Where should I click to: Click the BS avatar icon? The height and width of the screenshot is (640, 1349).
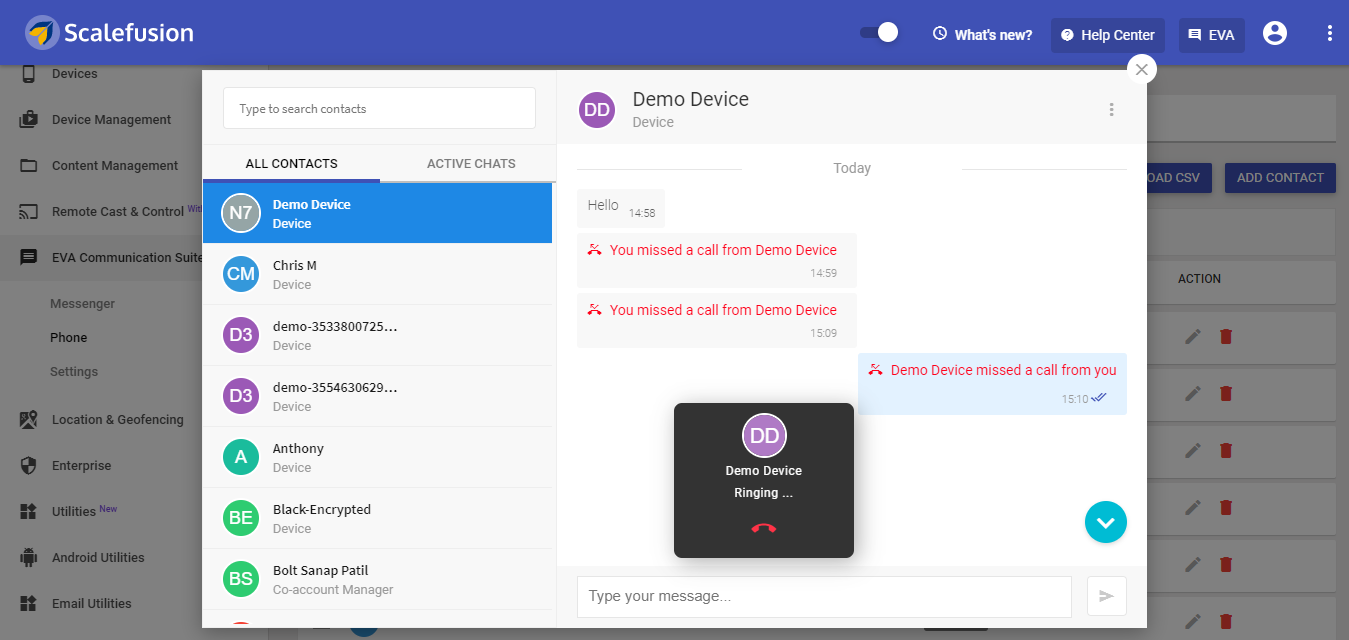pyautogui.click(x=241, y=579)
